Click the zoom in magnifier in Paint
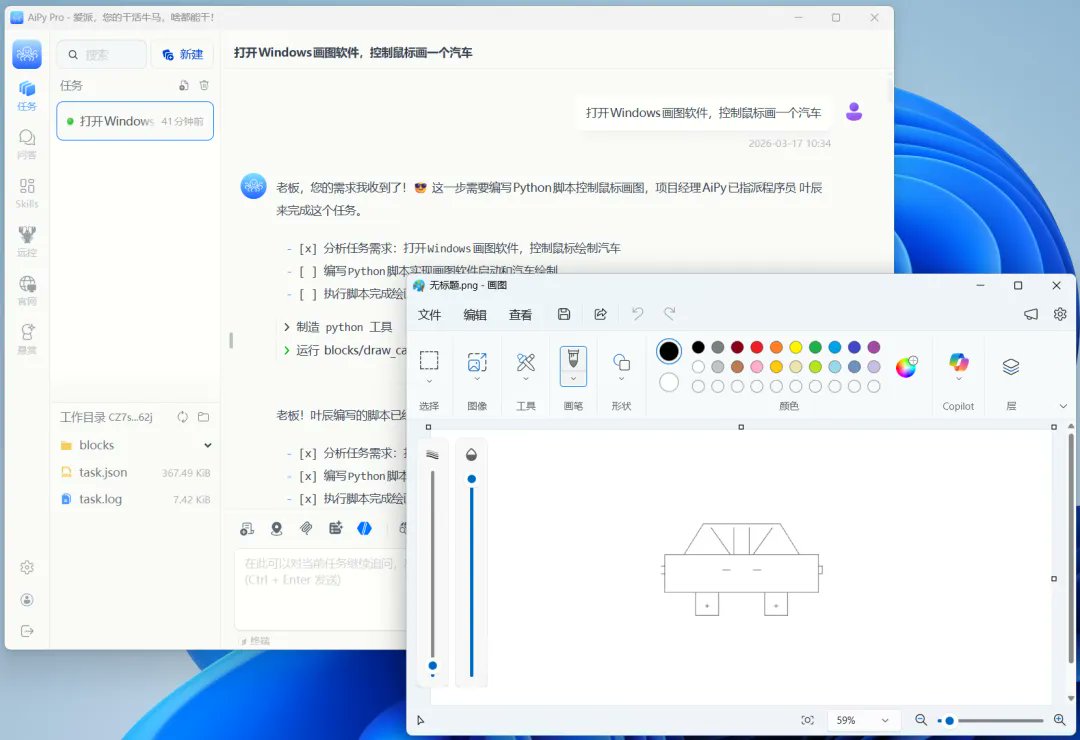Viewport: 1080px width, 740px height. tap(1059, 720)
